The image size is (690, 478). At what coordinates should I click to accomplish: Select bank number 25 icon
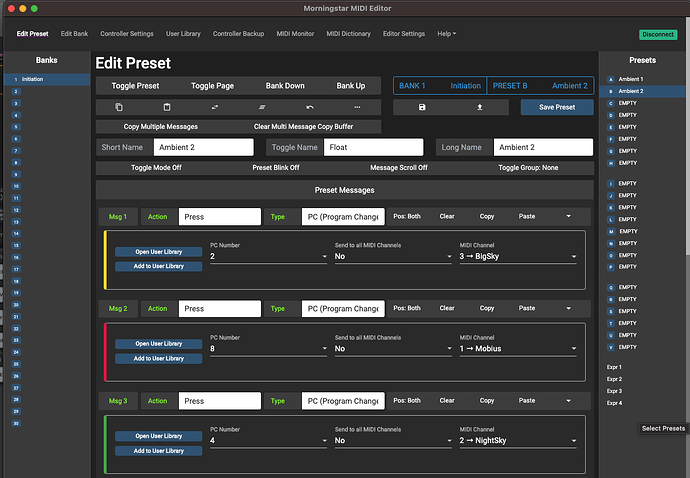click(16, 364)
